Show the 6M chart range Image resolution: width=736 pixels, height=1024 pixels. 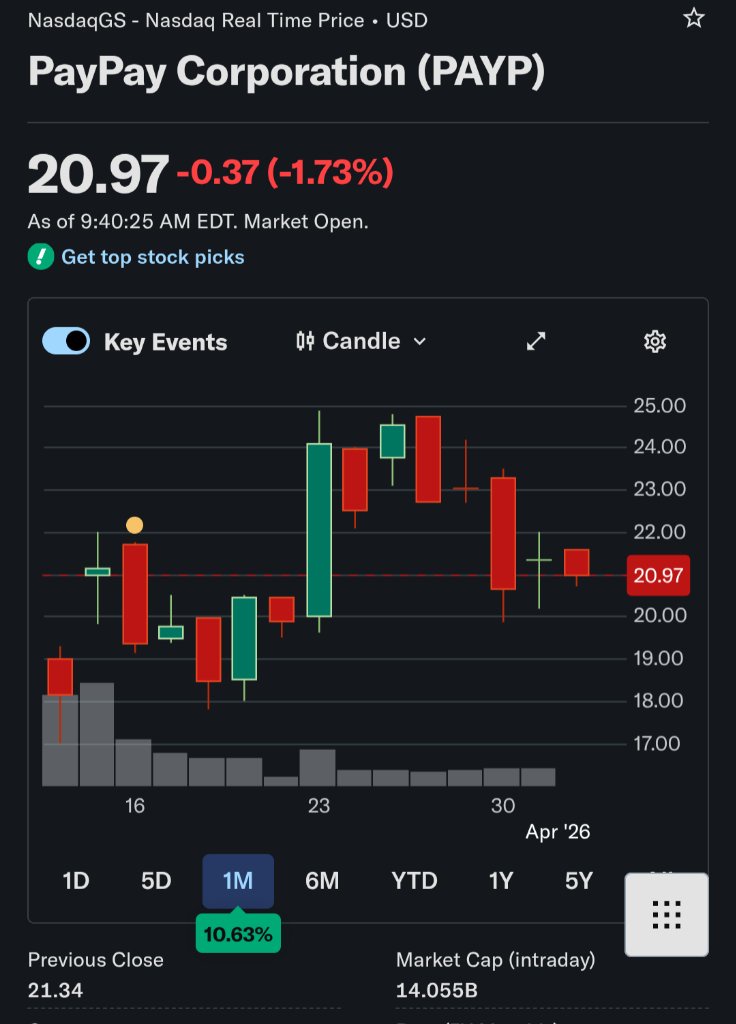pos(322,881)
